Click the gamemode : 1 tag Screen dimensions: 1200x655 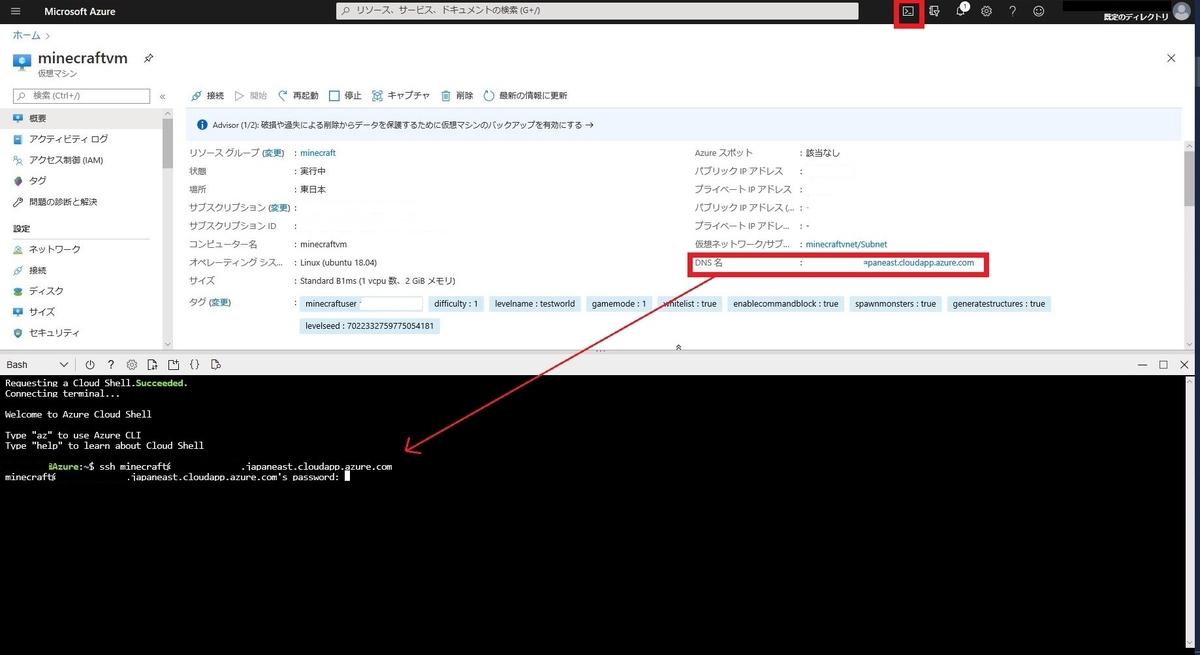(x=619, y=304)
